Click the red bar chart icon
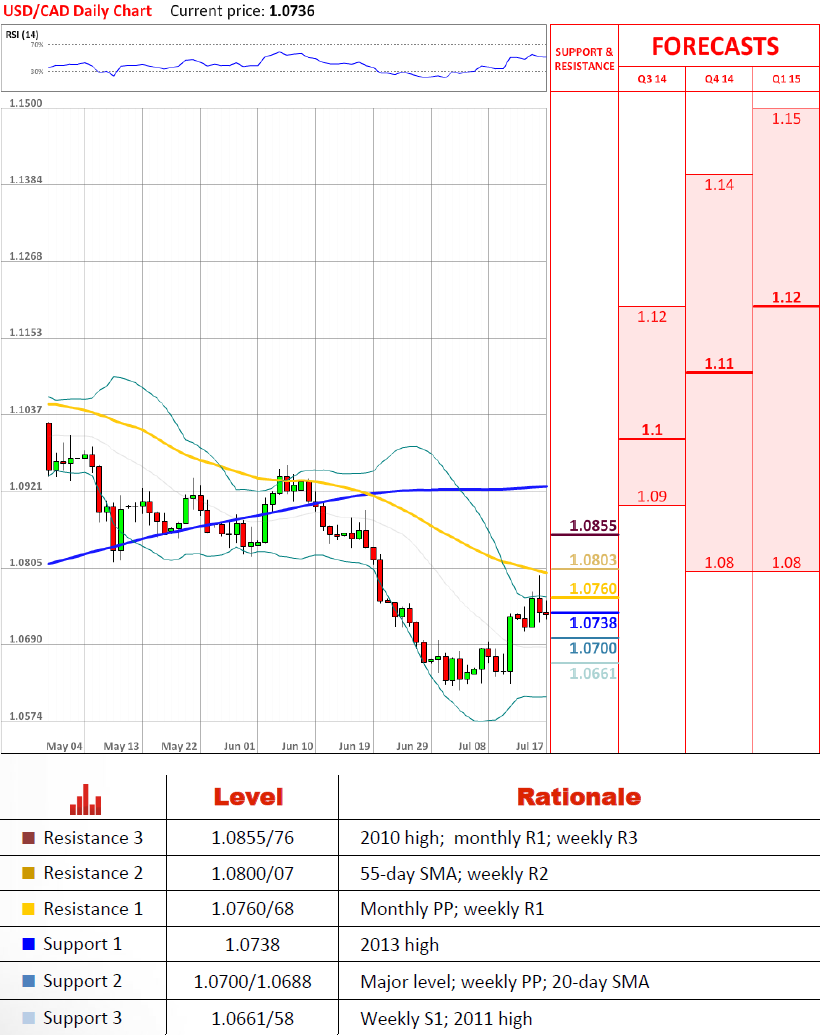Screen dimensions: 820x1035 (x=85, y=799)
